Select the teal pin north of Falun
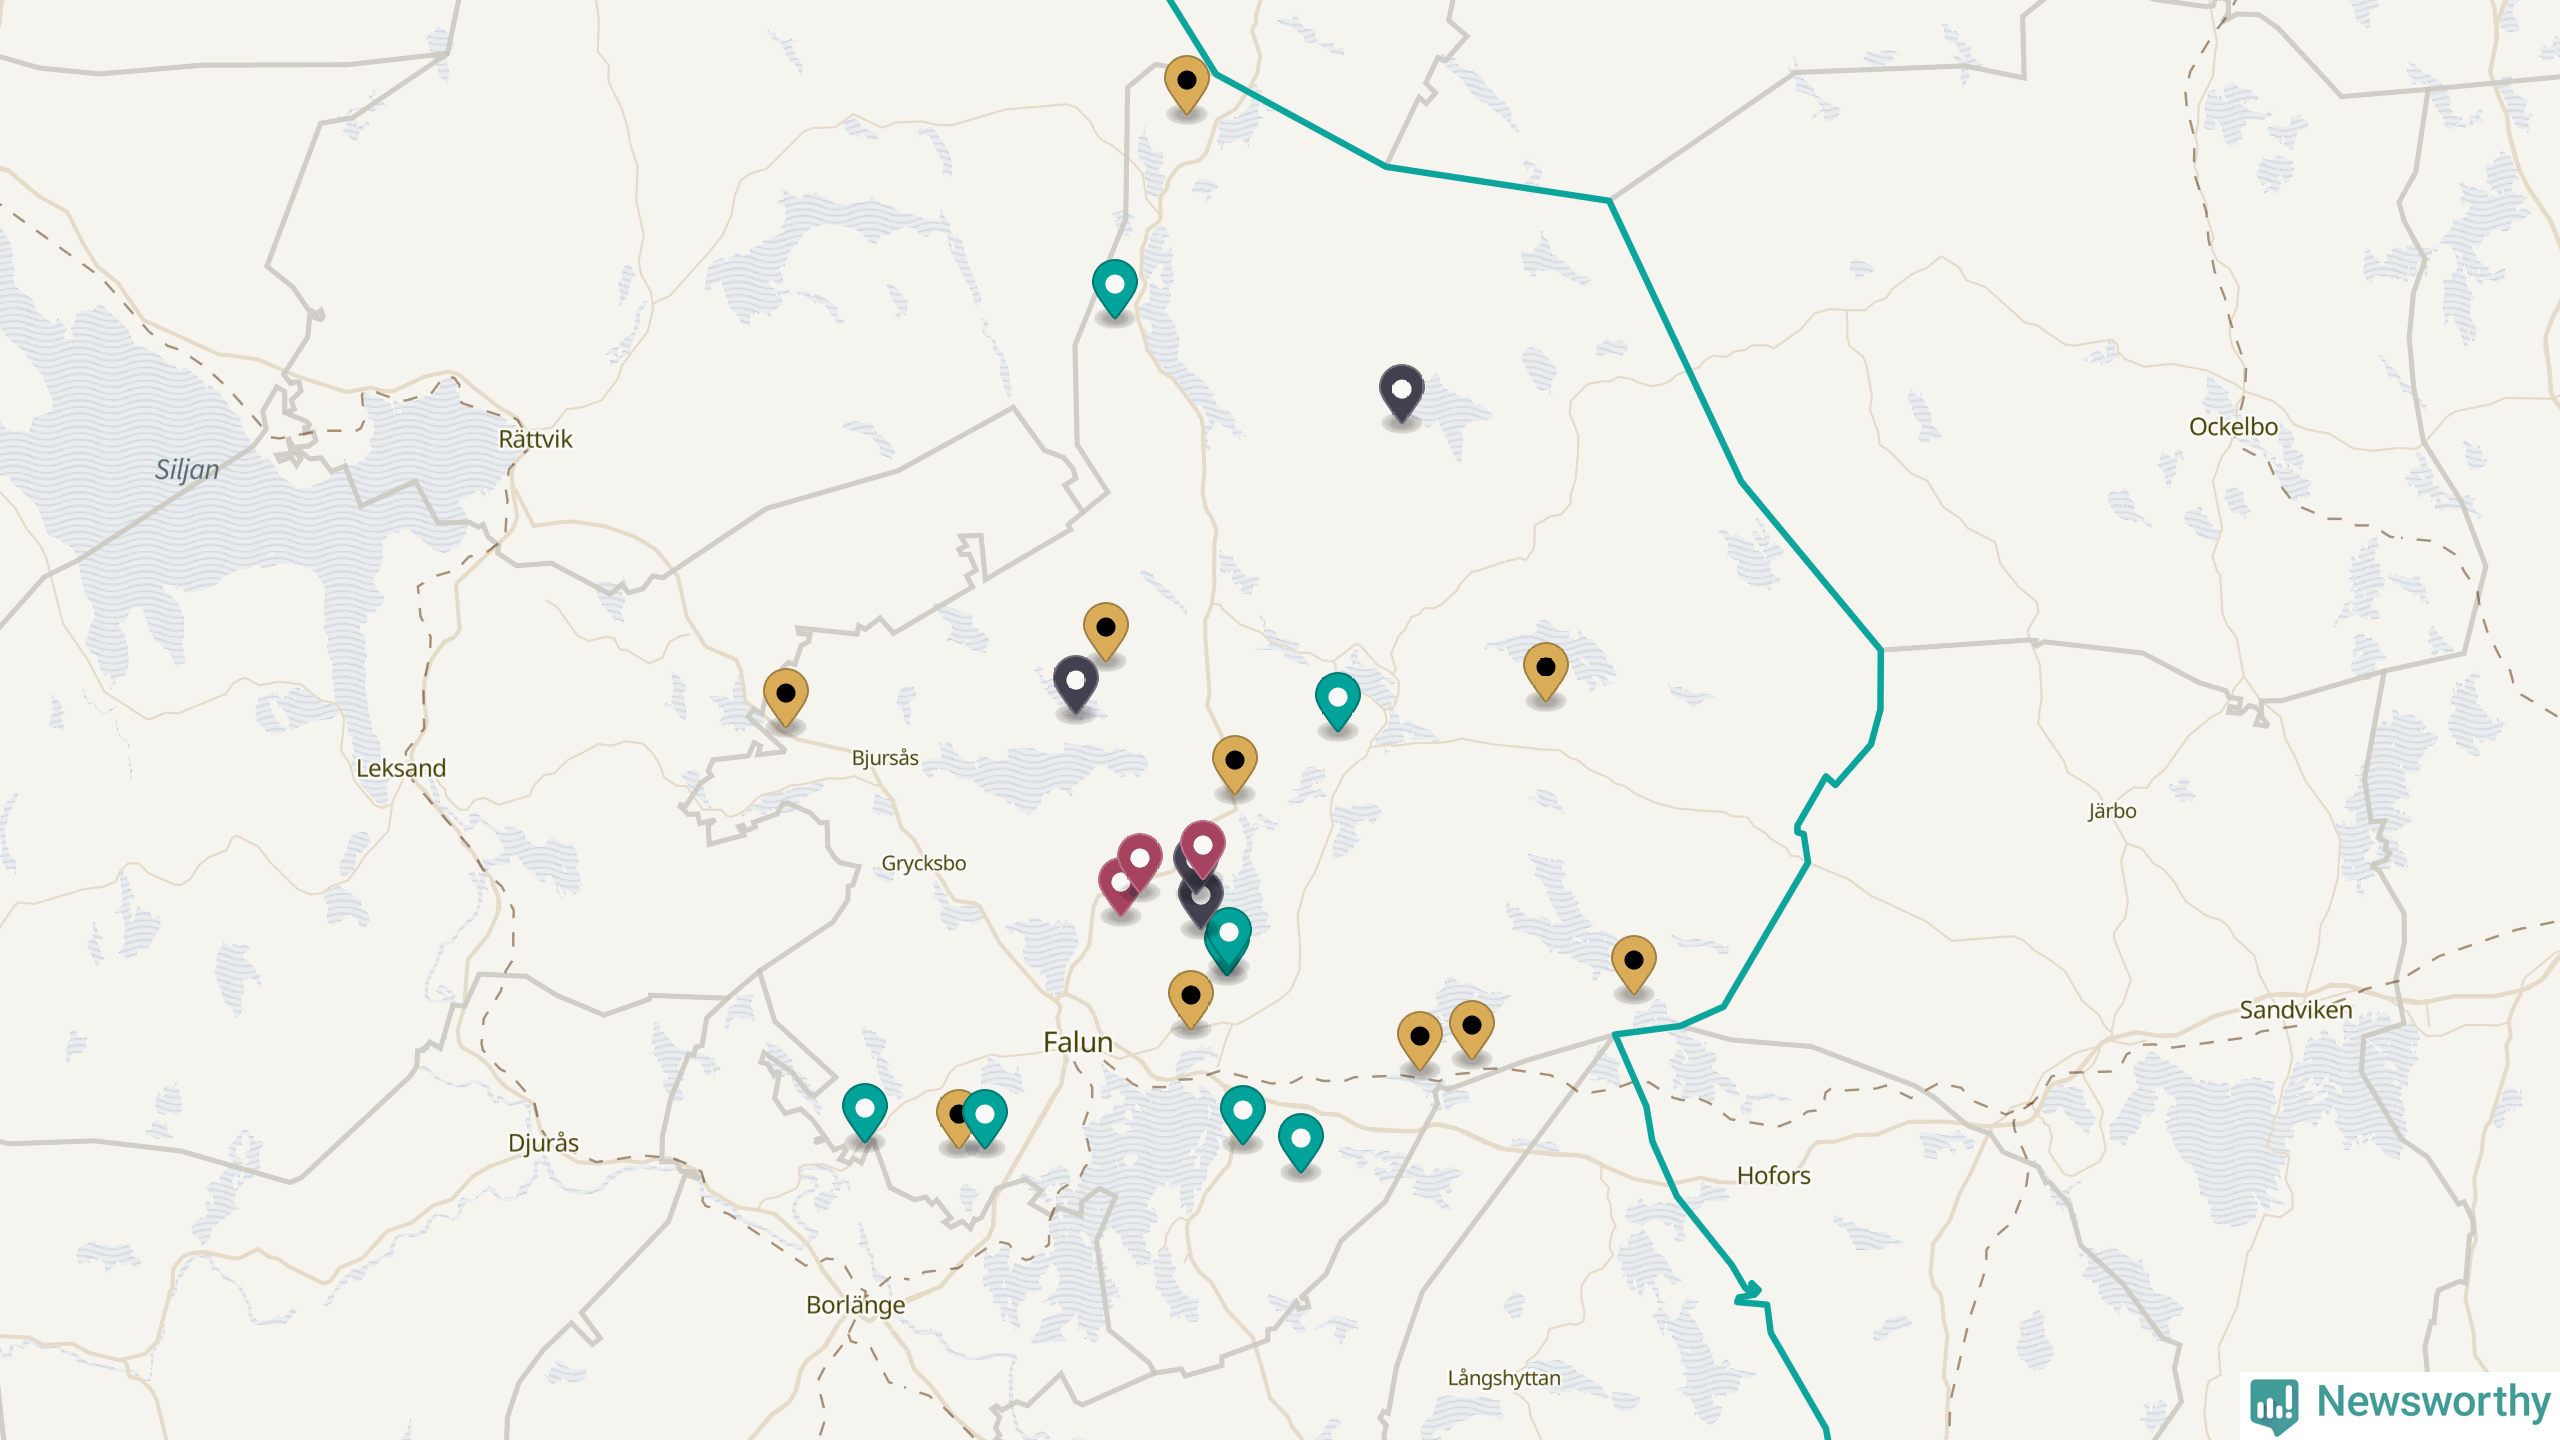This screenshot has width=2560, height=1440. 1229,938
